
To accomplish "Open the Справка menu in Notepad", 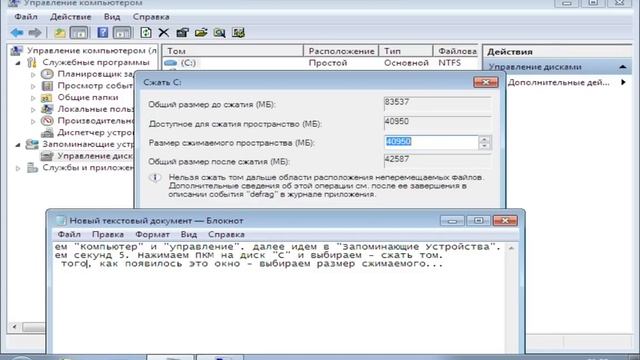I will (x=227, y=234).
